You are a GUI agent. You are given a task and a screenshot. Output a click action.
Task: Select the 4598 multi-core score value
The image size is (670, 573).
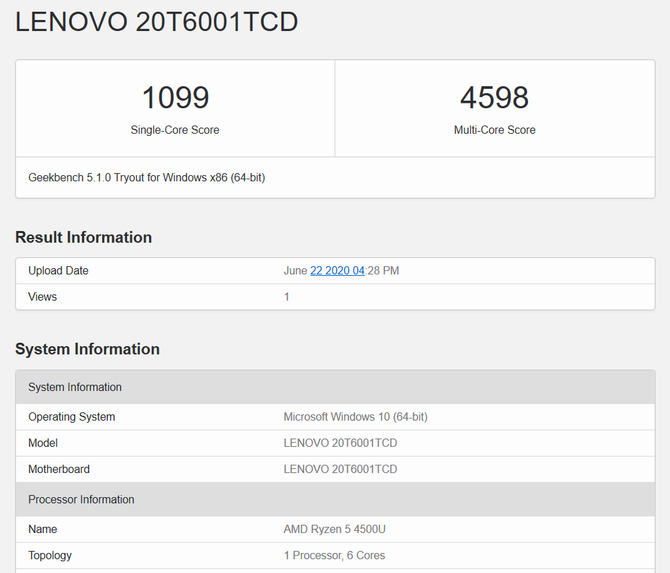click(494, 97)
